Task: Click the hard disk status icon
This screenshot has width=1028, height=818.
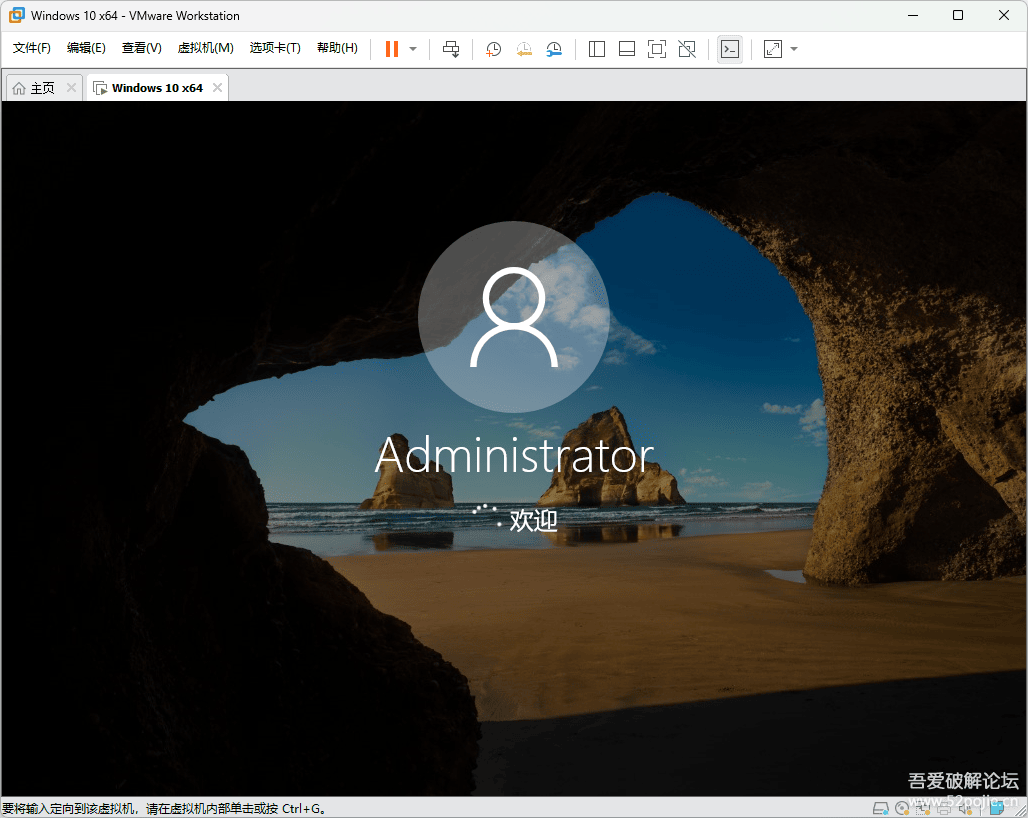Action: coord(880,808)
